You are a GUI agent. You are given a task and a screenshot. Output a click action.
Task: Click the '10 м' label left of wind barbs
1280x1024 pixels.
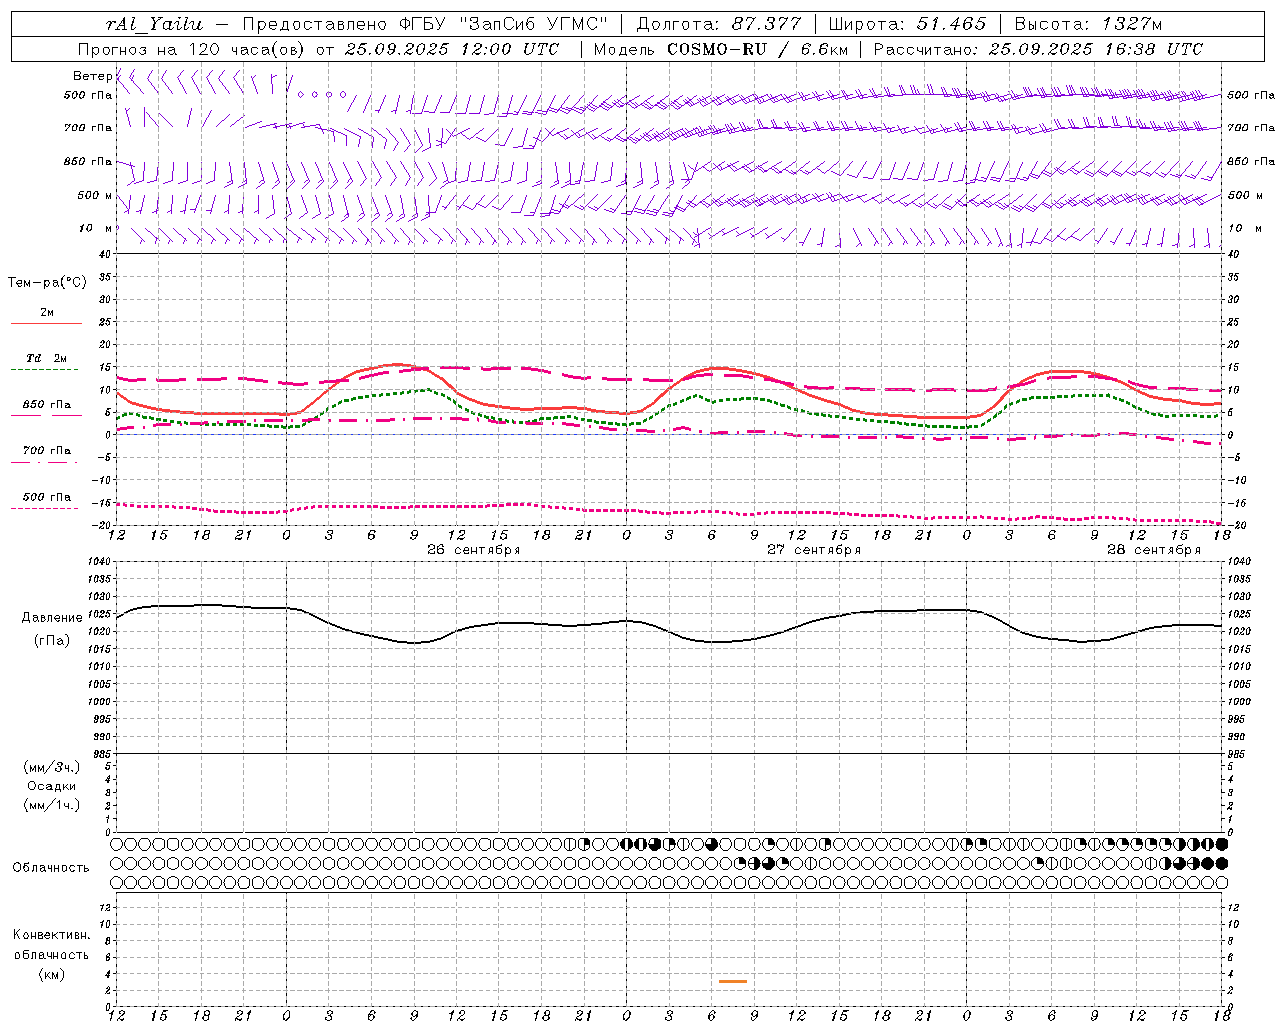tap(95, 228)
